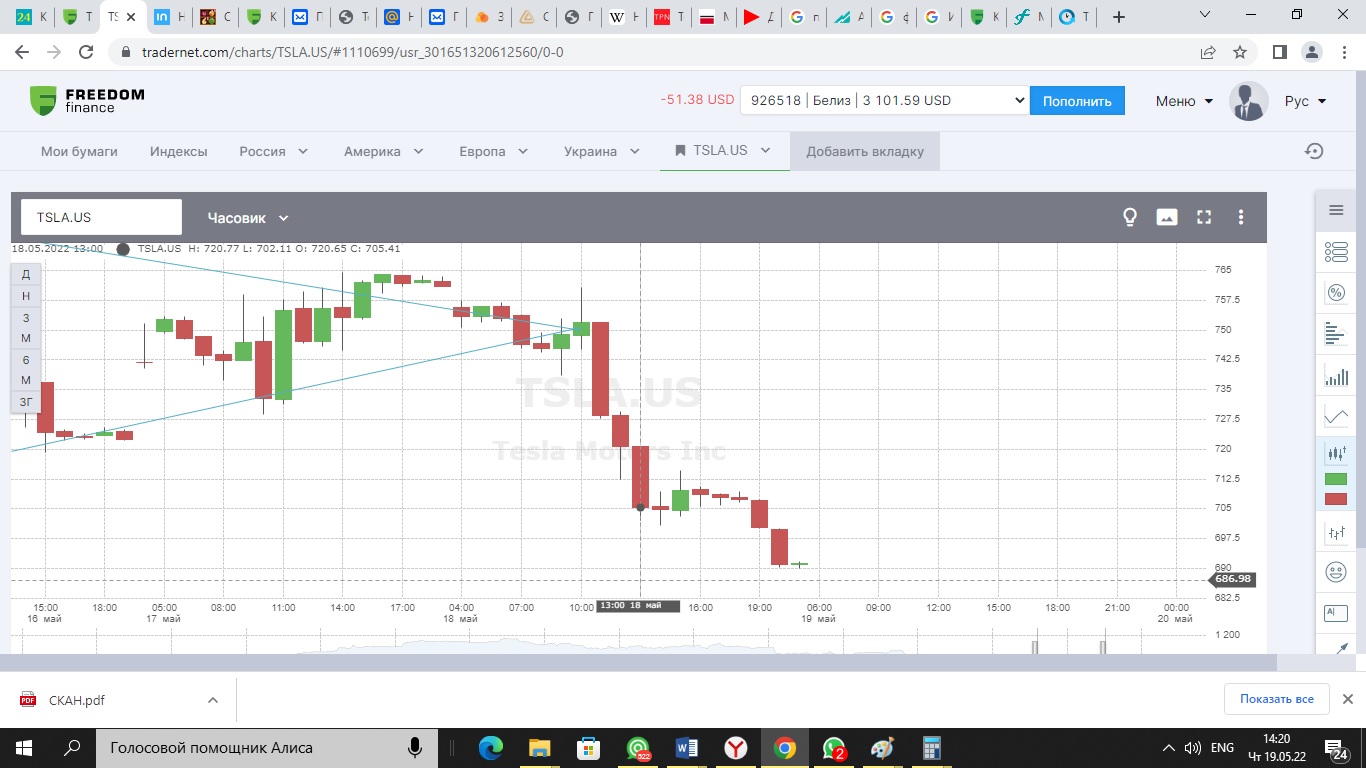Click the TSLA.US ticker input field

click(101, 217)
